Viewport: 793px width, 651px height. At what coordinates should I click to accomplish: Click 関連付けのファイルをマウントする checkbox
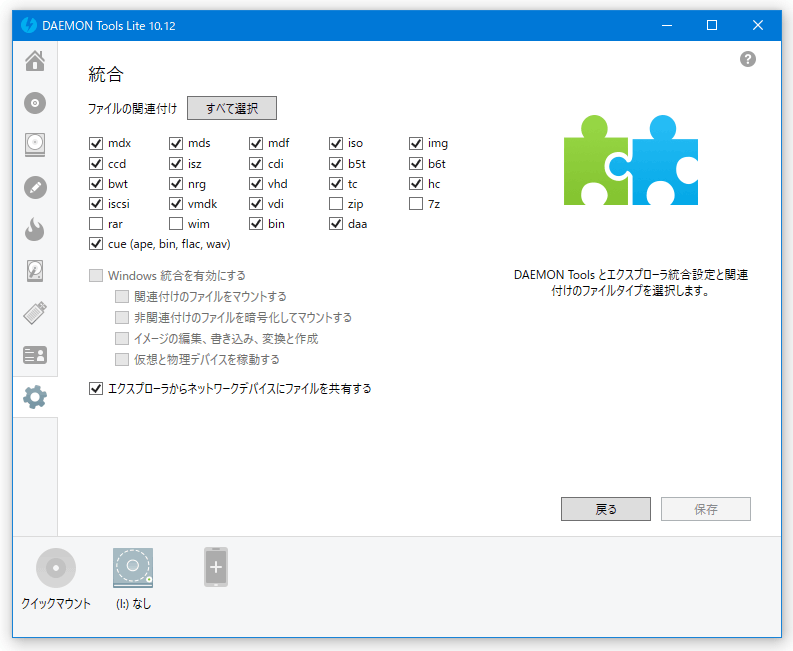[x=122, y=296]
